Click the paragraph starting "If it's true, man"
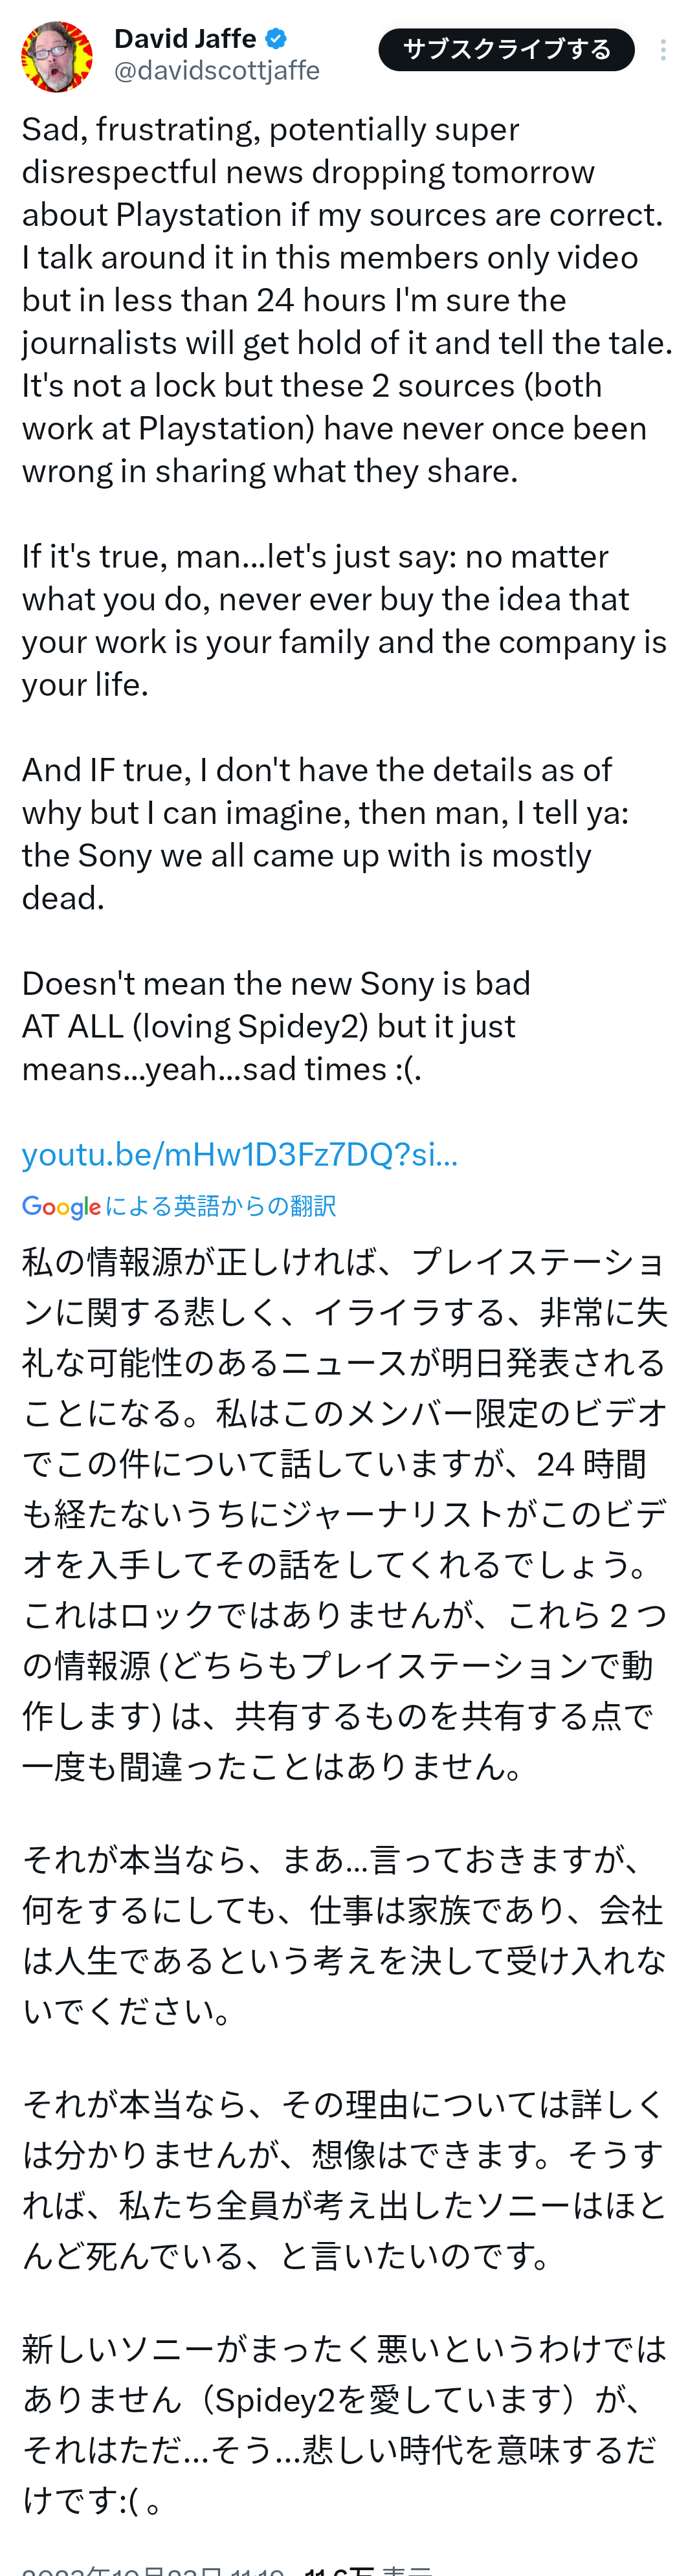699x2576 pixels. coord(344,620)
